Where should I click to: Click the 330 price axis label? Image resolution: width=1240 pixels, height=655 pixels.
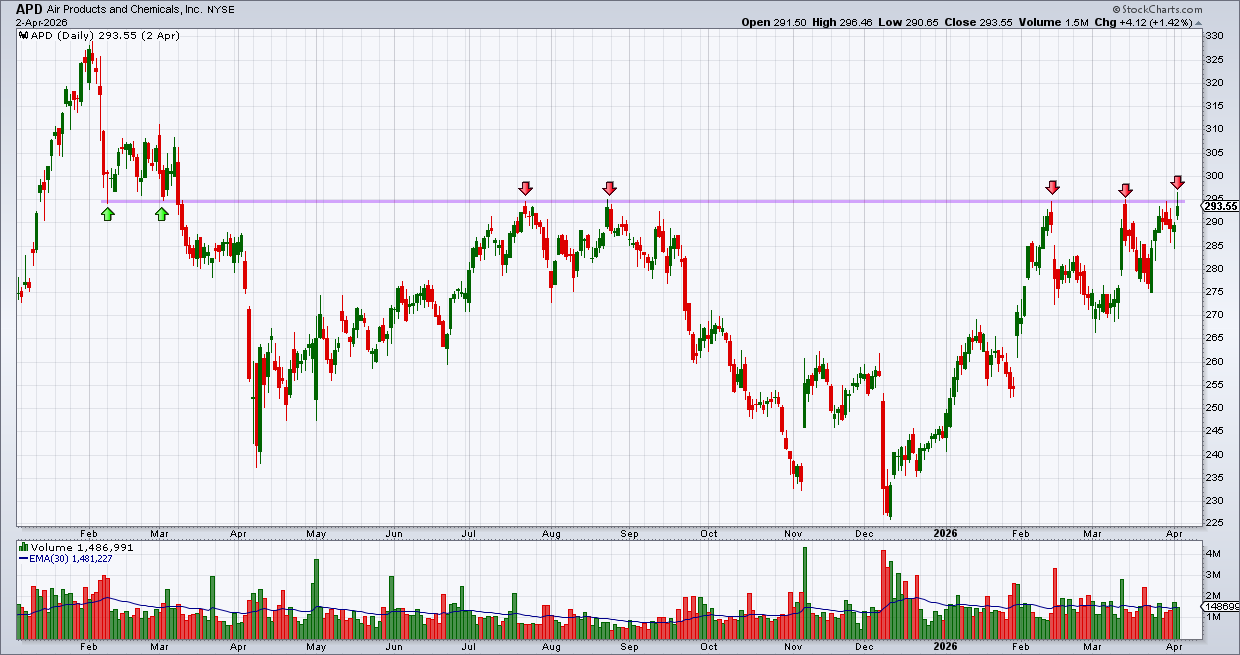(1214, 36)
